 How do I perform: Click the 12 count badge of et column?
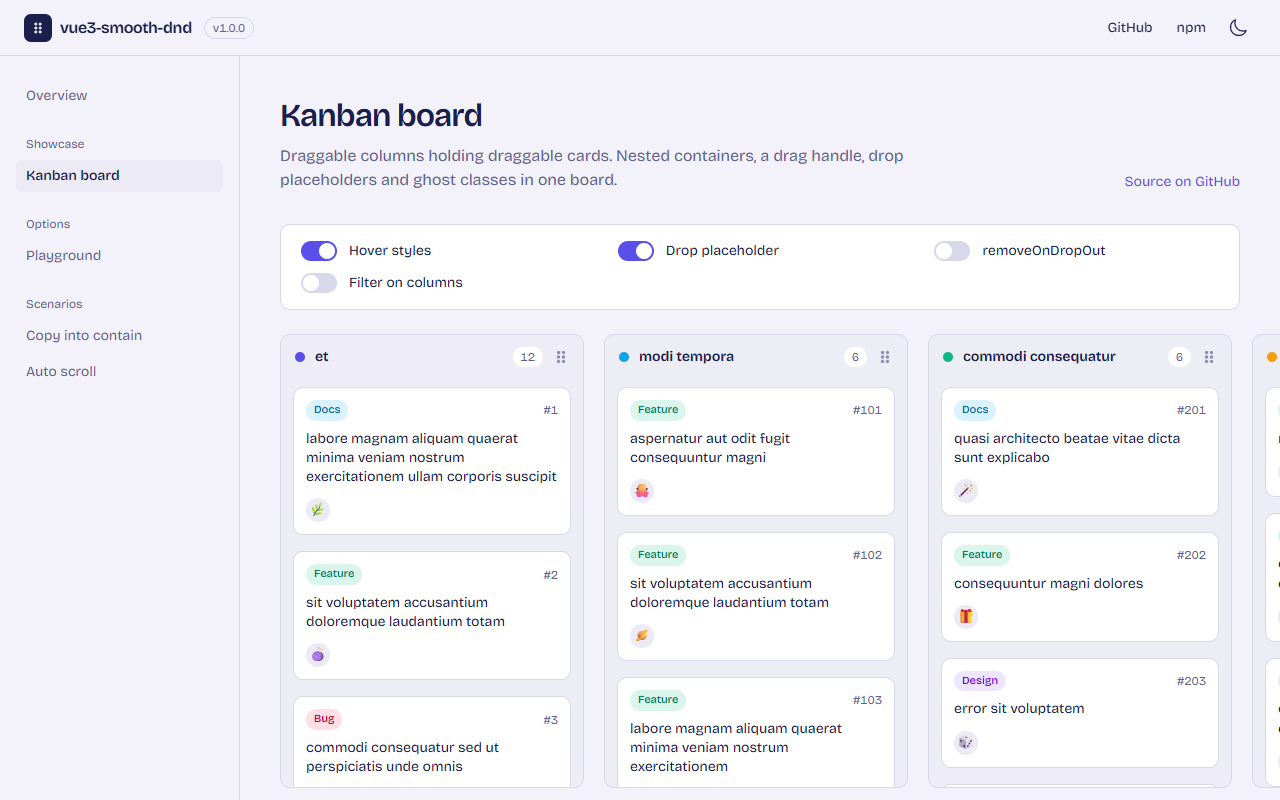tap(528, 357)
